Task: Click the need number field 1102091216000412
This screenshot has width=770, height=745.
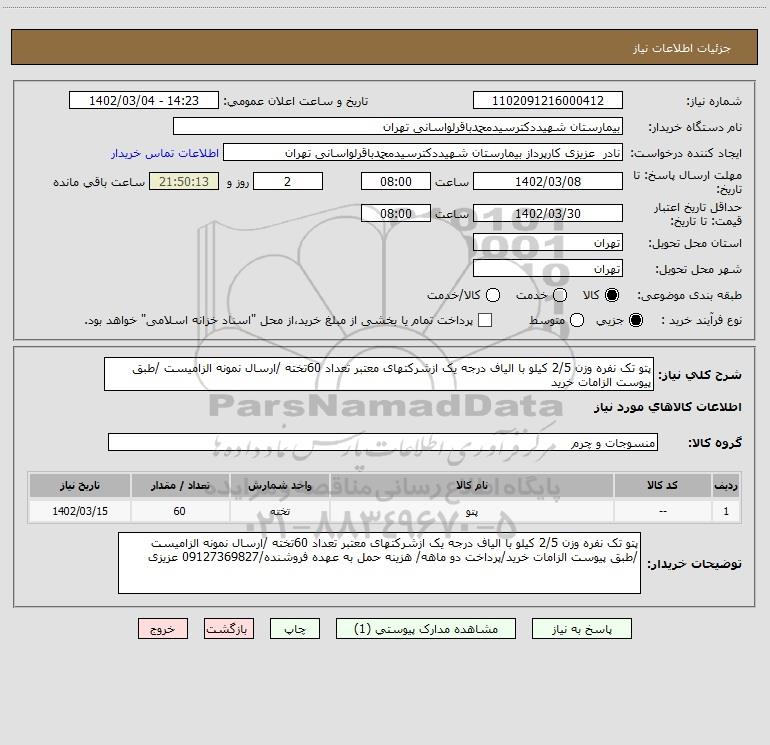Action: 548,101
